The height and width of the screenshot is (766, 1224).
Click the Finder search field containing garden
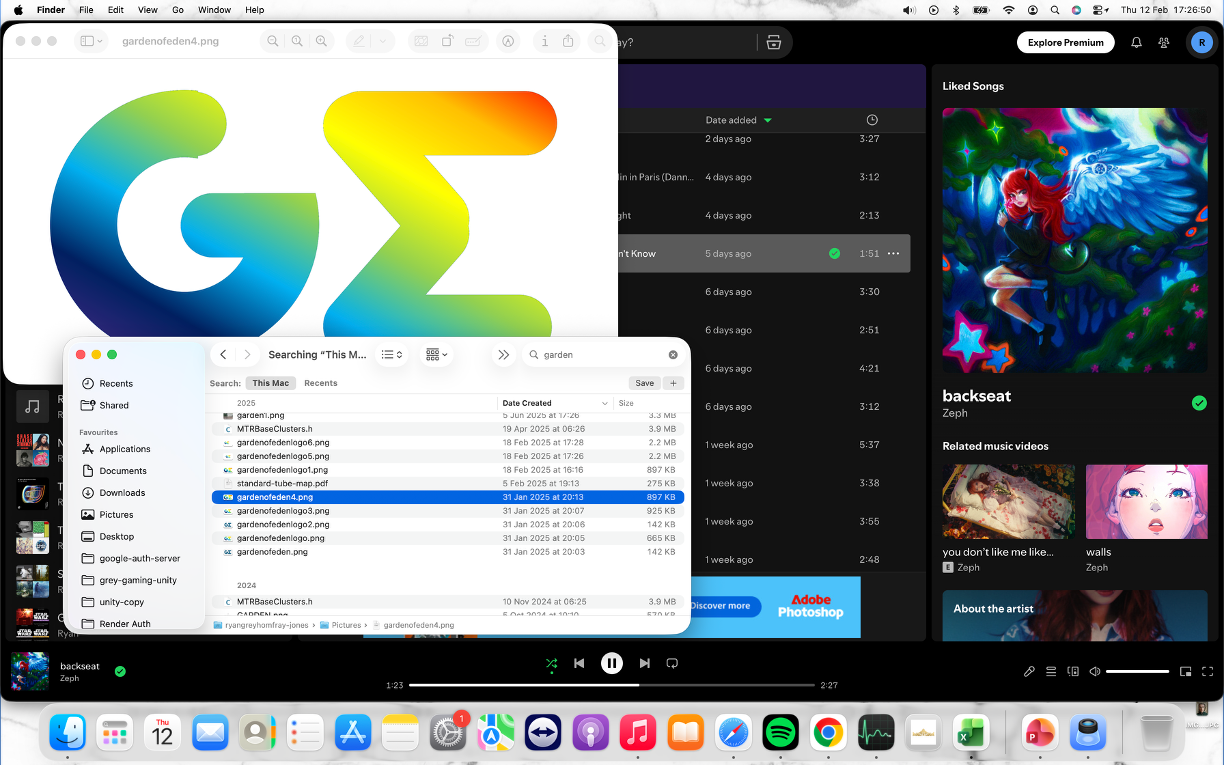tap(602, 354)
